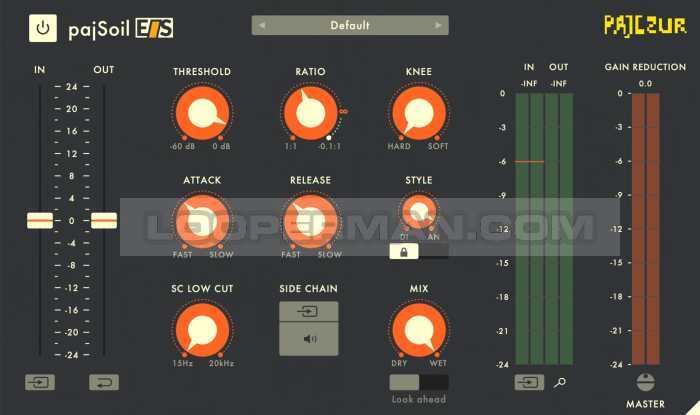
Task: Click the input button below level meters
Action: coord(529,382)
